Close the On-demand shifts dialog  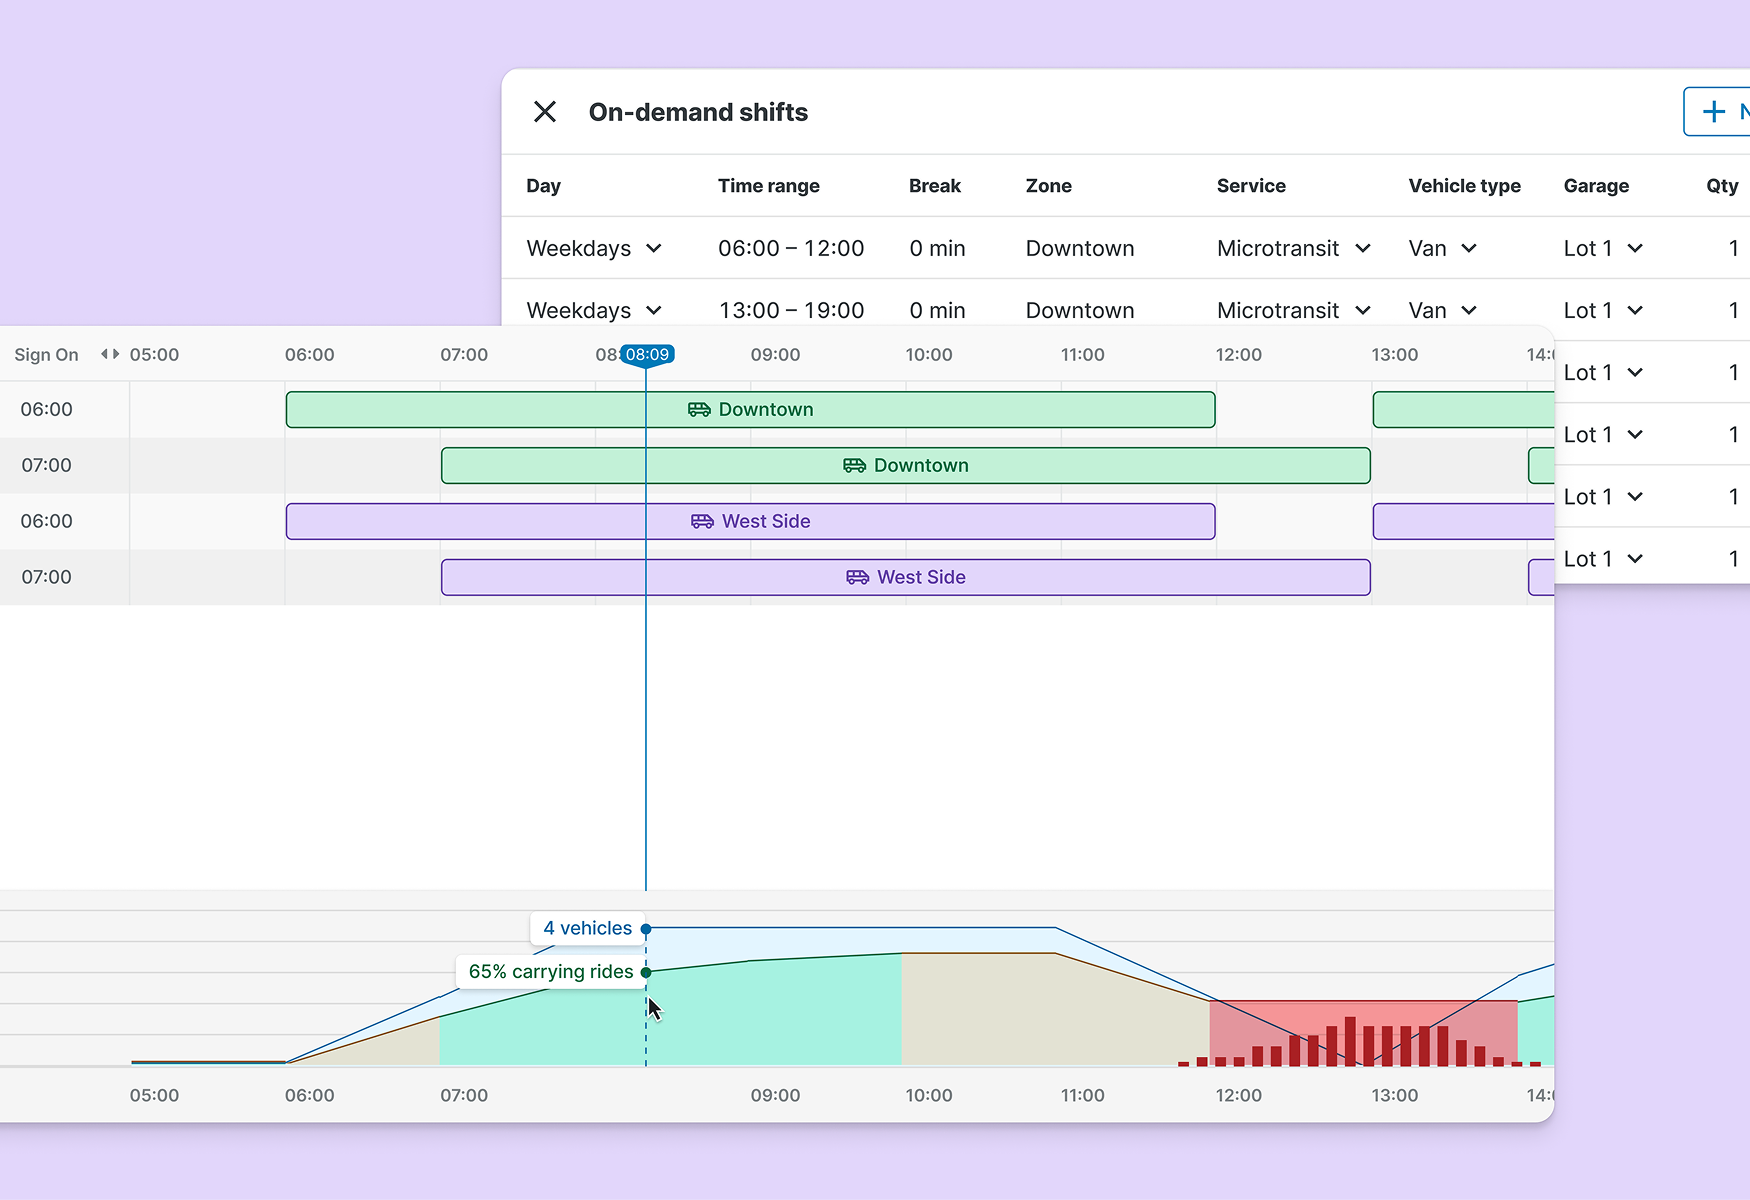point(545,112)
